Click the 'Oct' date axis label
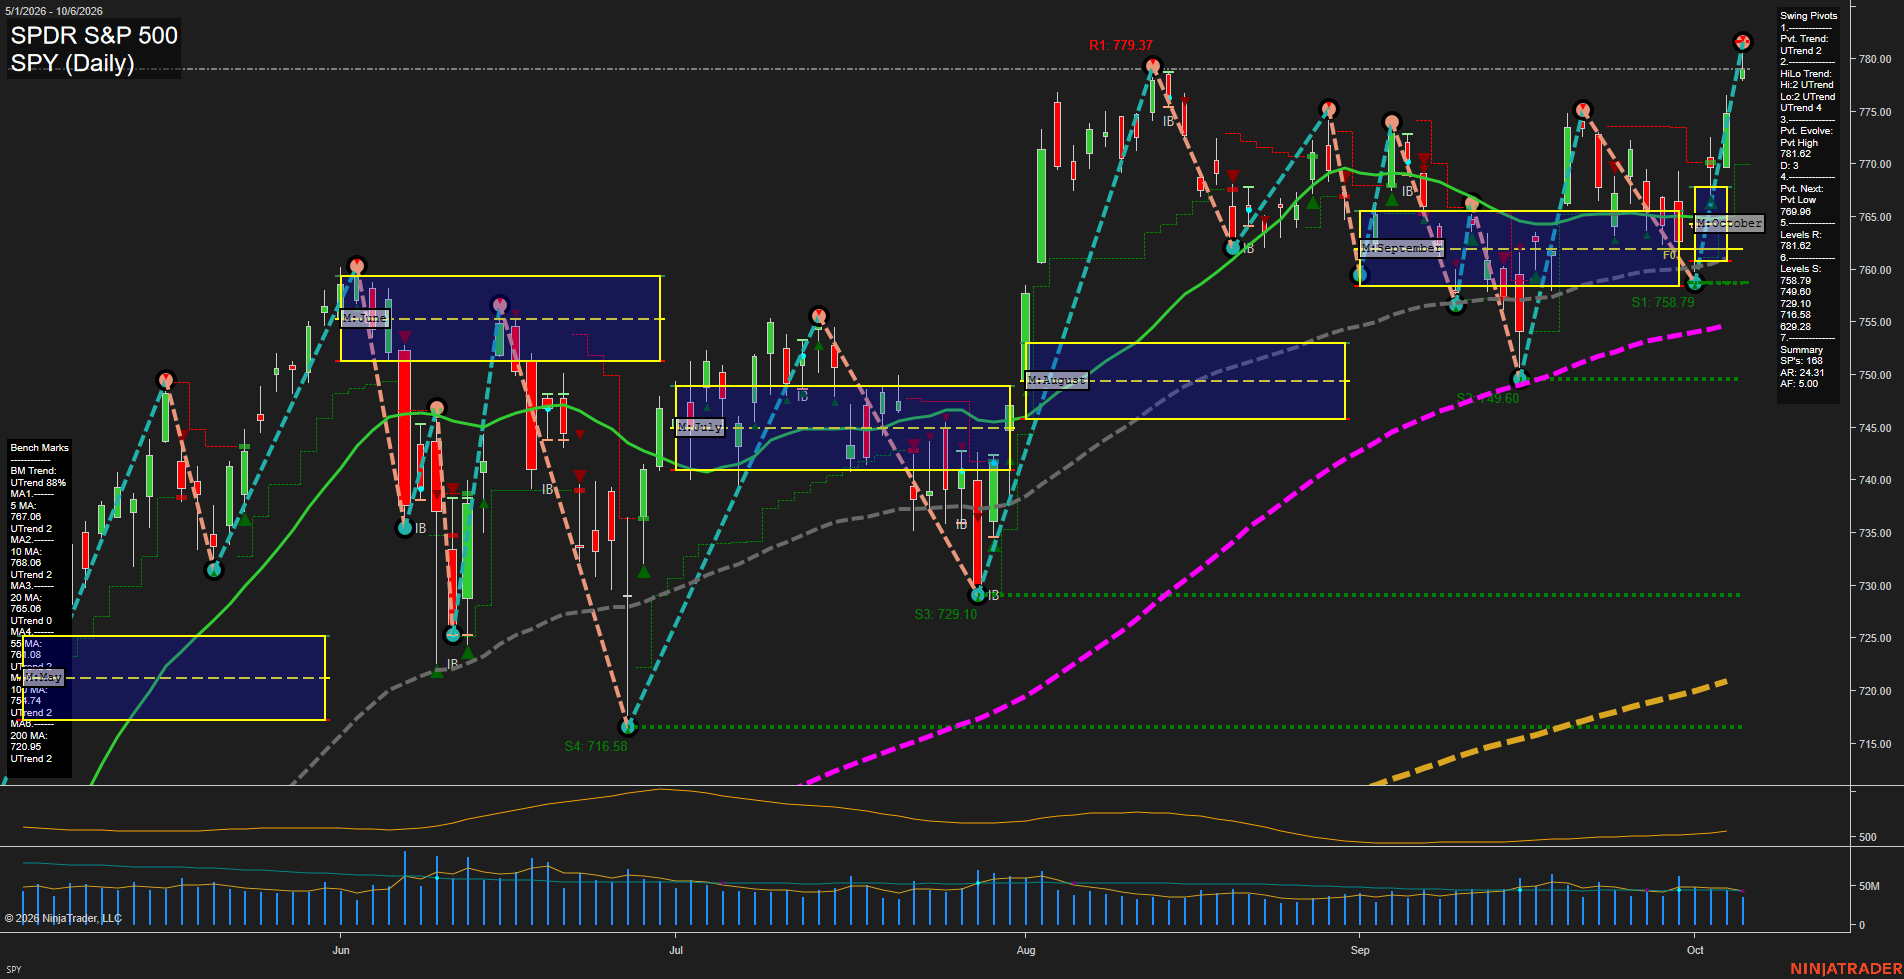 coord(1695,950)
